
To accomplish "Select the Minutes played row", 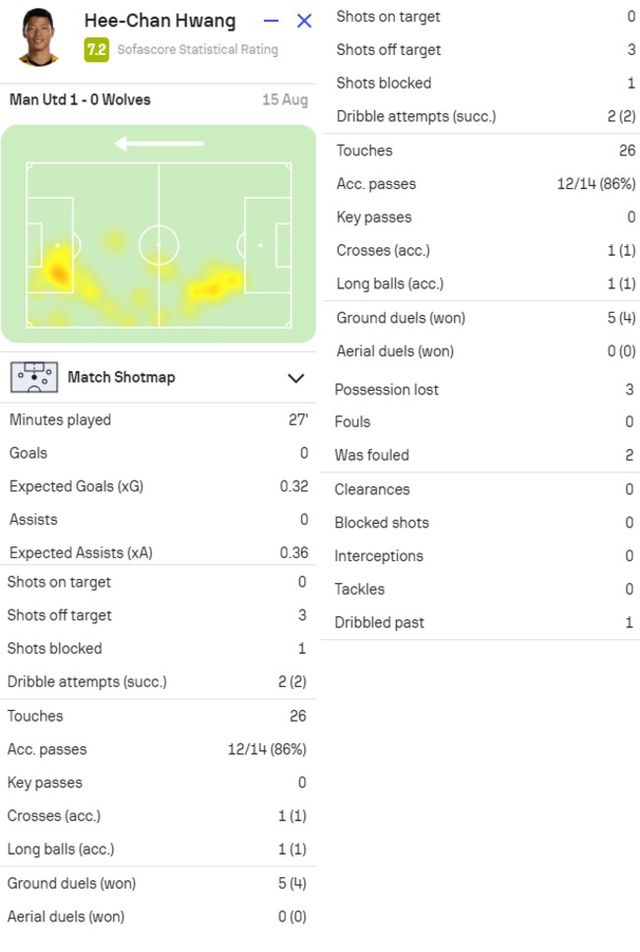I will click(x=158, y=420).
